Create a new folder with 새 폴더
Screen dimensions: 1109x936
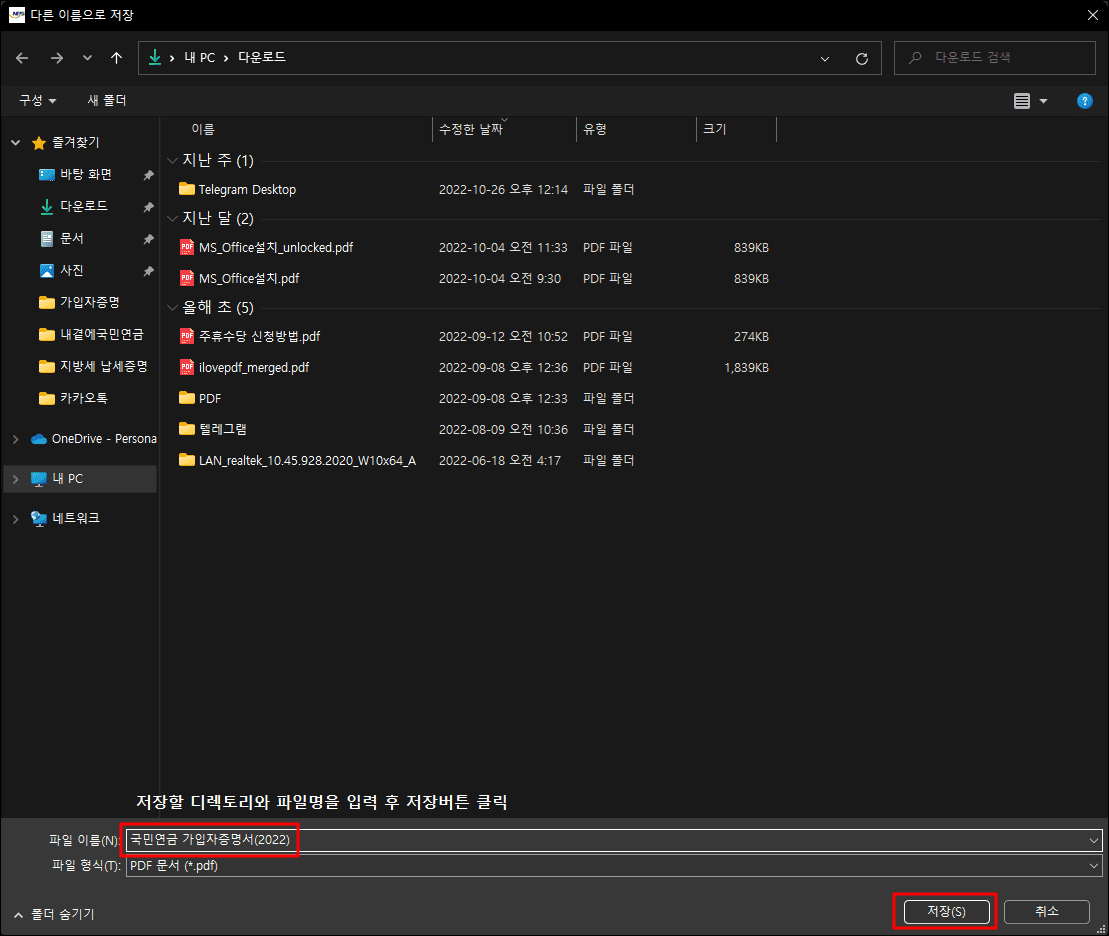point(107,100)
